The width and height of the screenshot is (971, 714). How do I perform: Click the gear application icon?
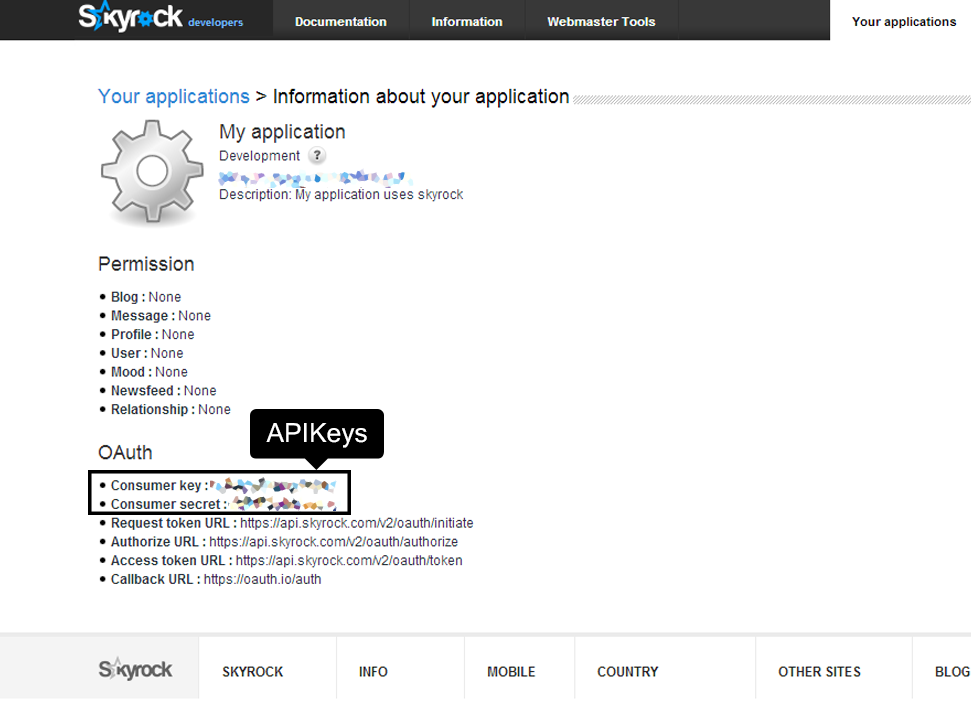[x=152, y=172]
